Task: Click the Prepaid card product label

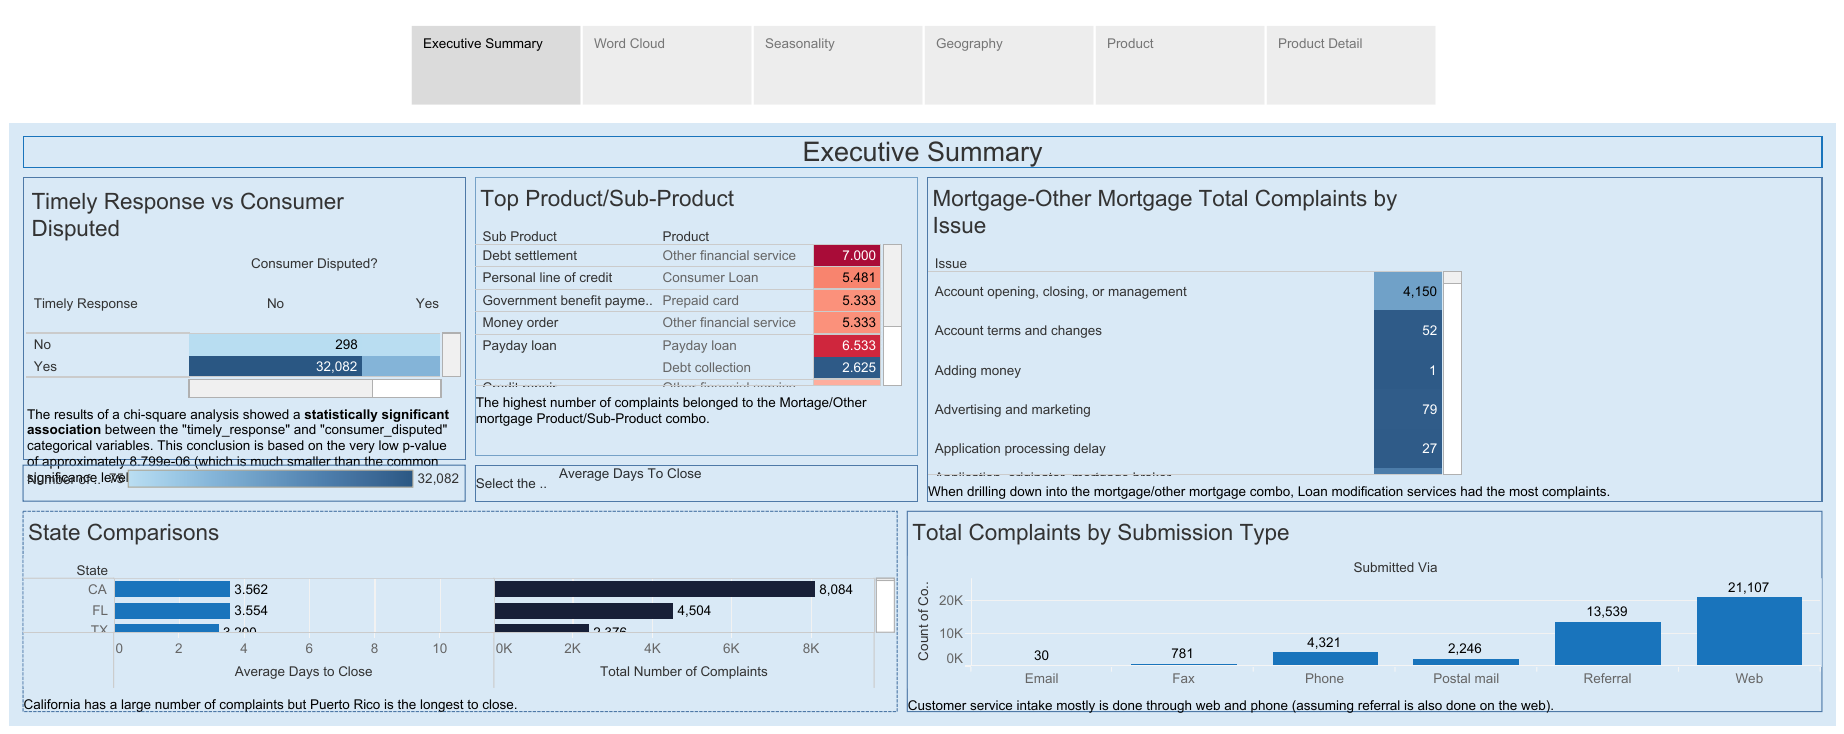Action: click(x=700, y=300)
